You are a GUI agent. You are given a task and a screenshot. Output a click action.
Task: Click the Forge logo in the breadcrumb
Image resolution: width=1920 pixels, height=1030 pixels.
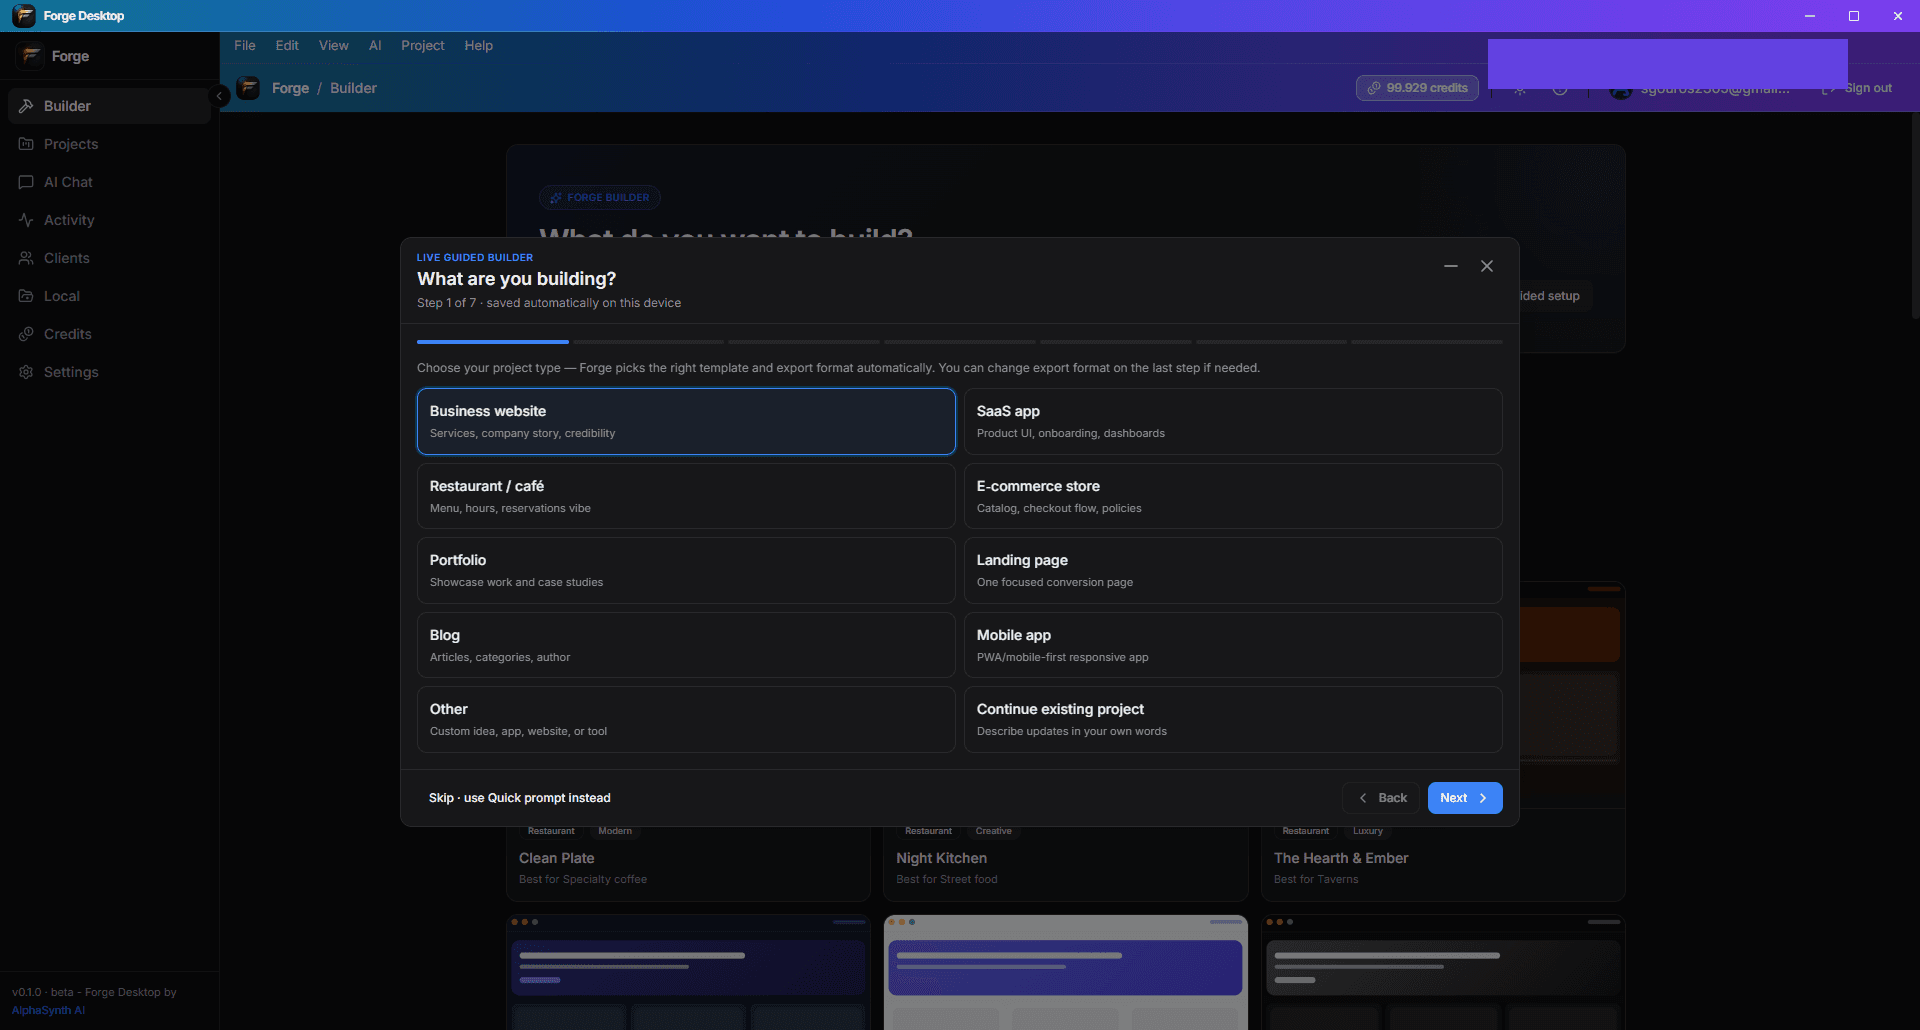pyautogui.click(x=248, y=88)
